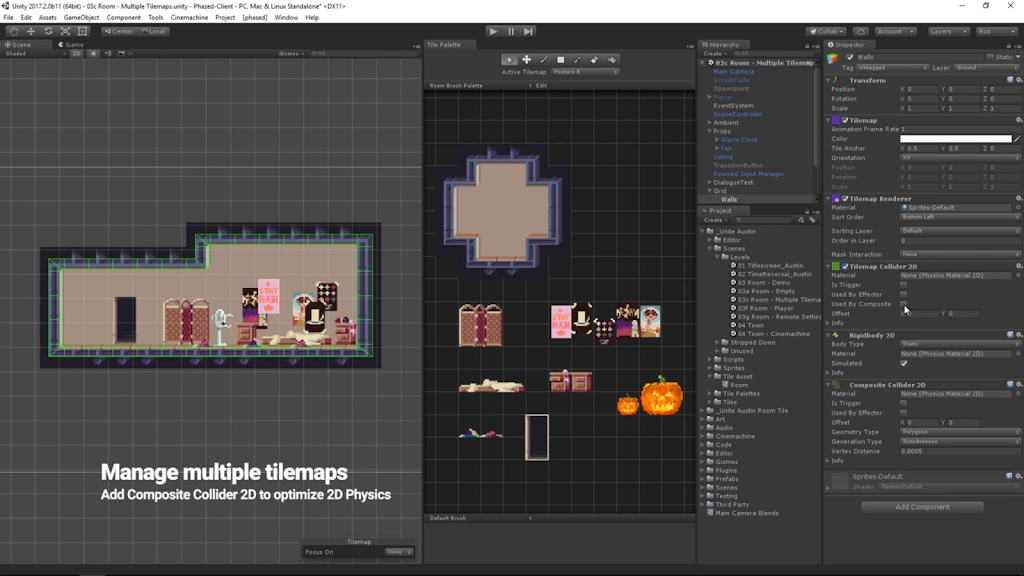1024x576 pixels.
Task: Toggle scene lighting sun icon
Action: tap(94, 53)
